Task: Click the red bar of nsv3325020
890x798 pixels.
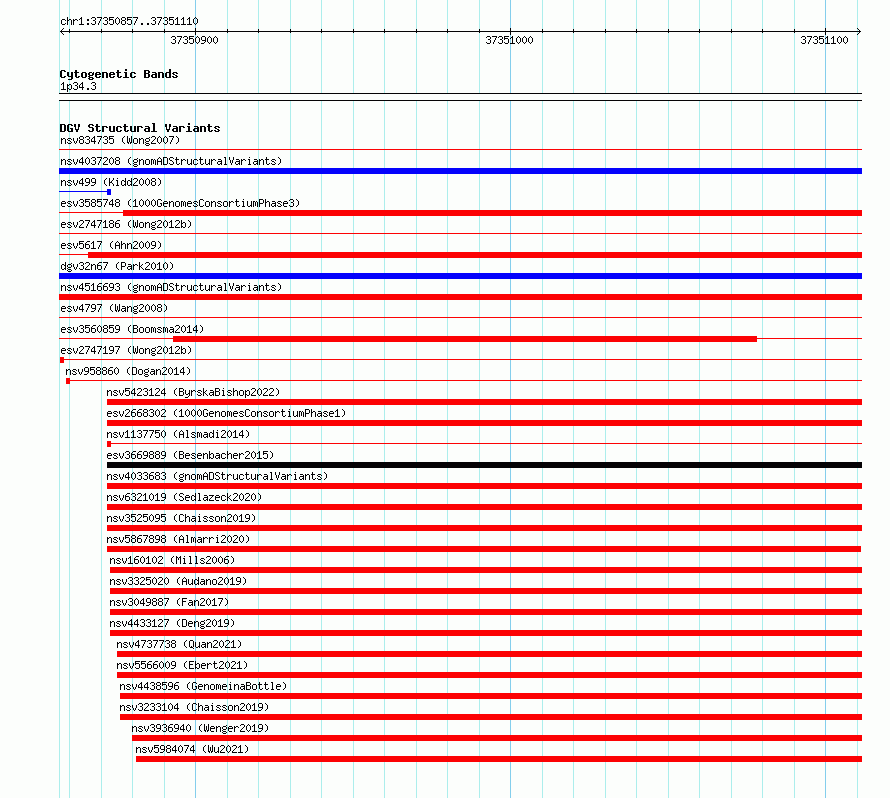Action: coord(486,591)
